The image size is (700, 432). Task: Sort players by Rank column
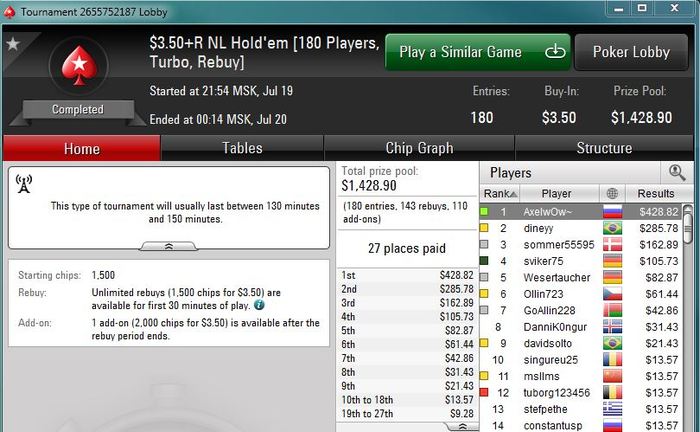[500, 193]
